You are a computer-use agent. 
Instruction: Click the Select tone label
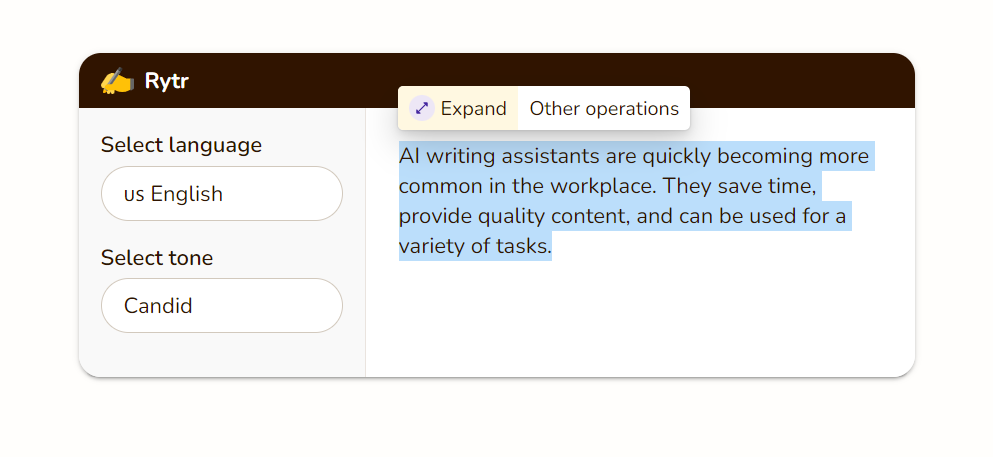click(x=157, y=258)
